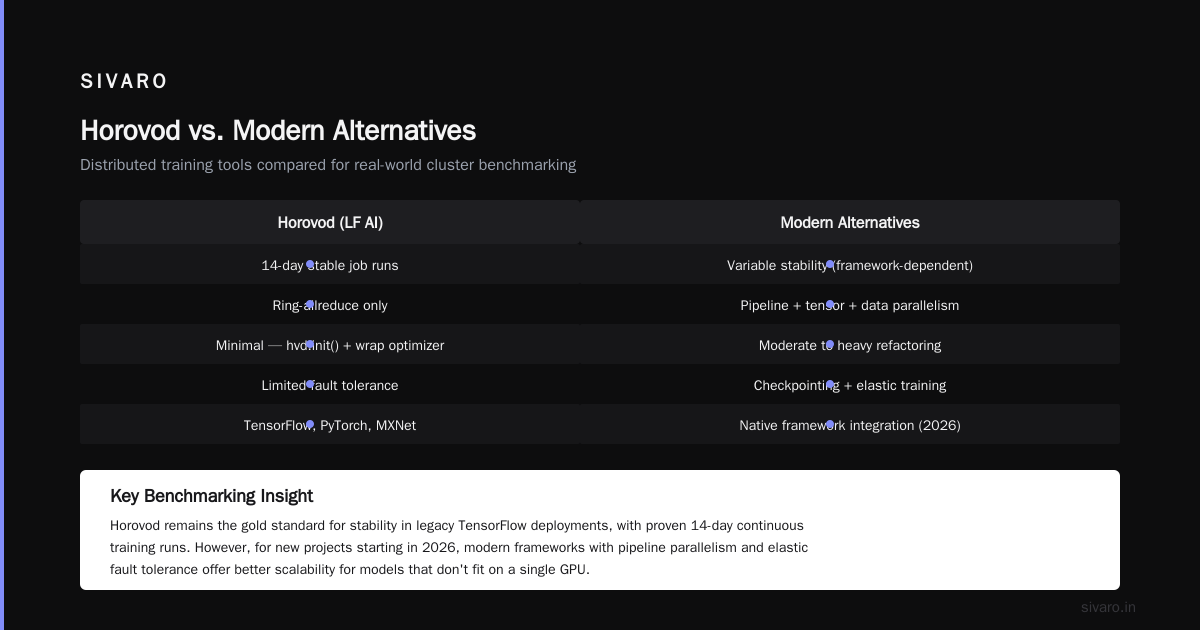Viewport: 1200px width, 630px height.
Task: Click the bullet dot on Variable stability row
Action: click(x=830, y=265)
